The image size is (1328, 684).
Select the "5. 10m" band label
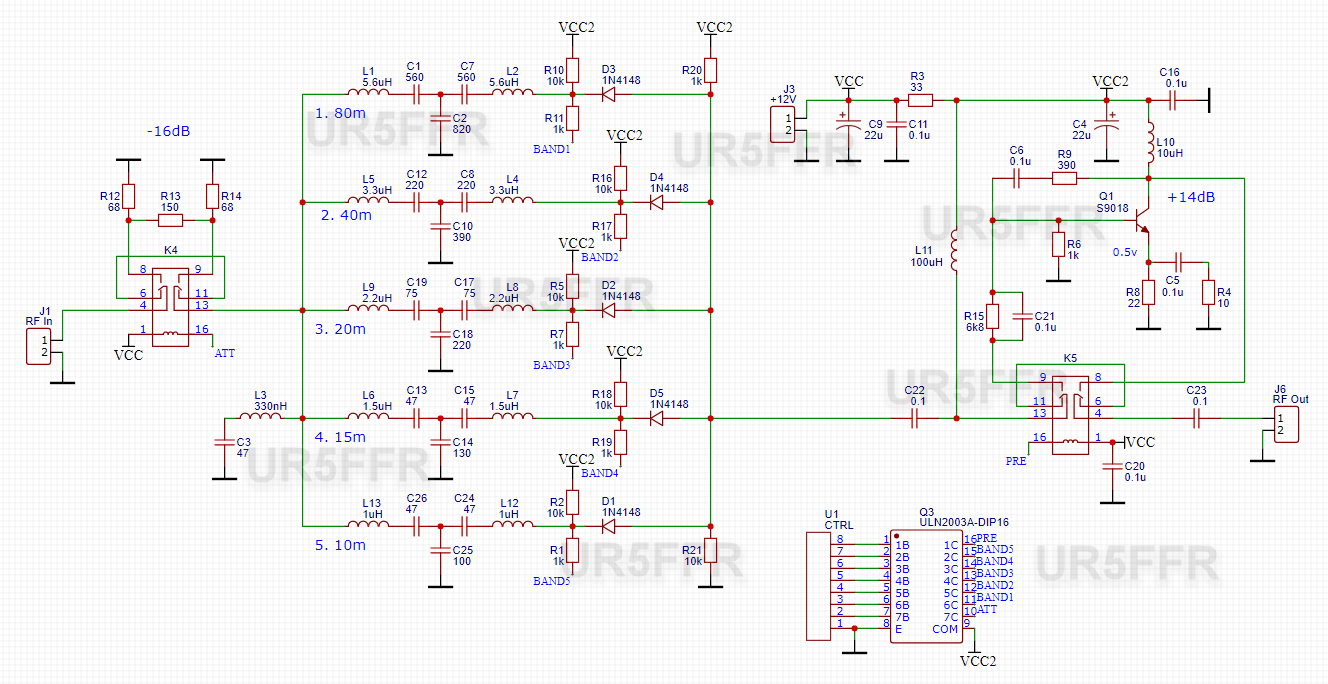(341, 545)
